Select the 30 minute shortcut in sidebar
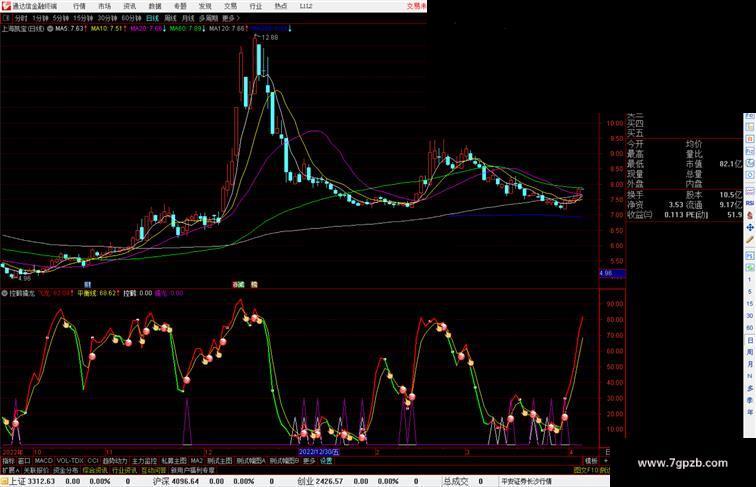Viewport: 756px width, 487px height. [750, 316]
